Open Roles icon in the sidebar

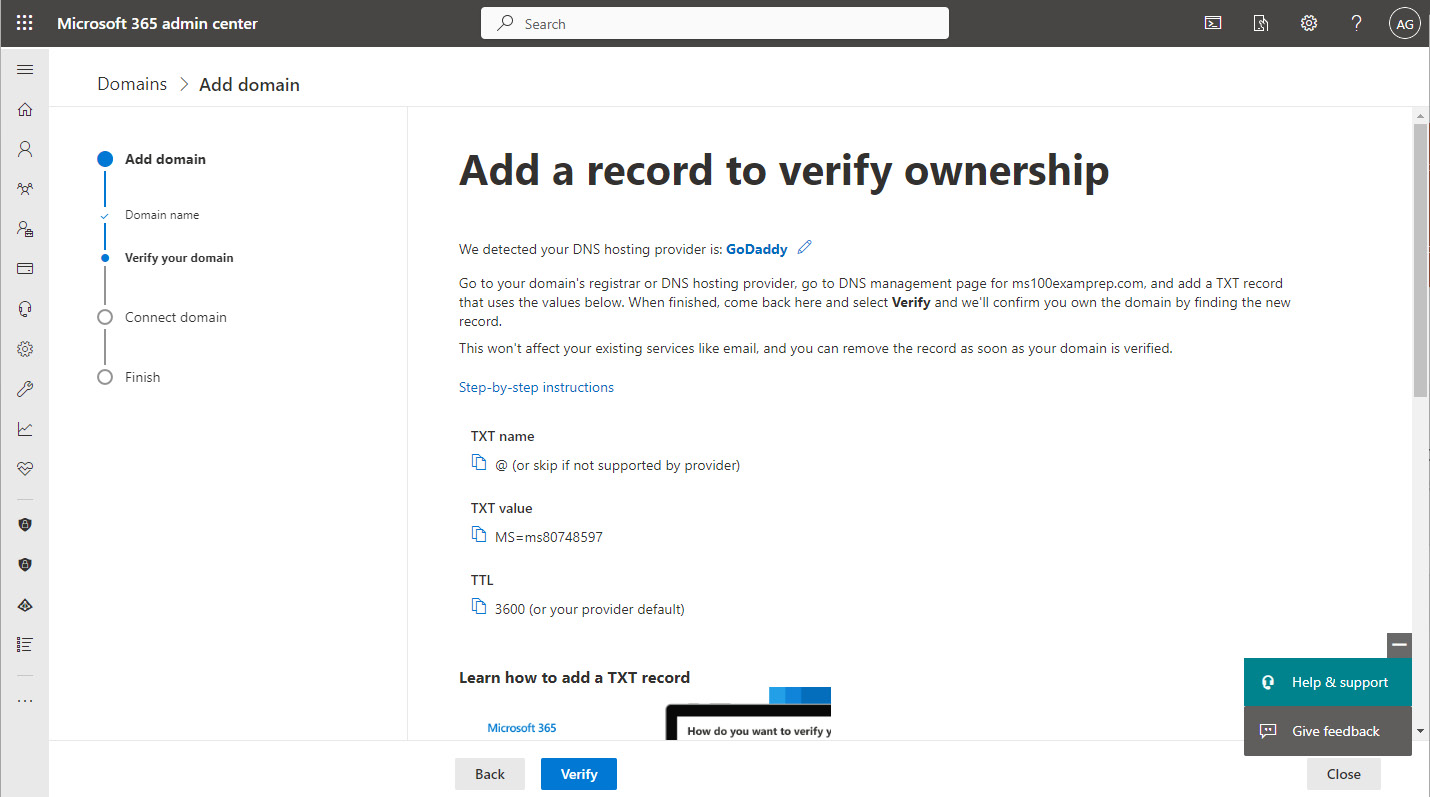(x=25, y=229)
